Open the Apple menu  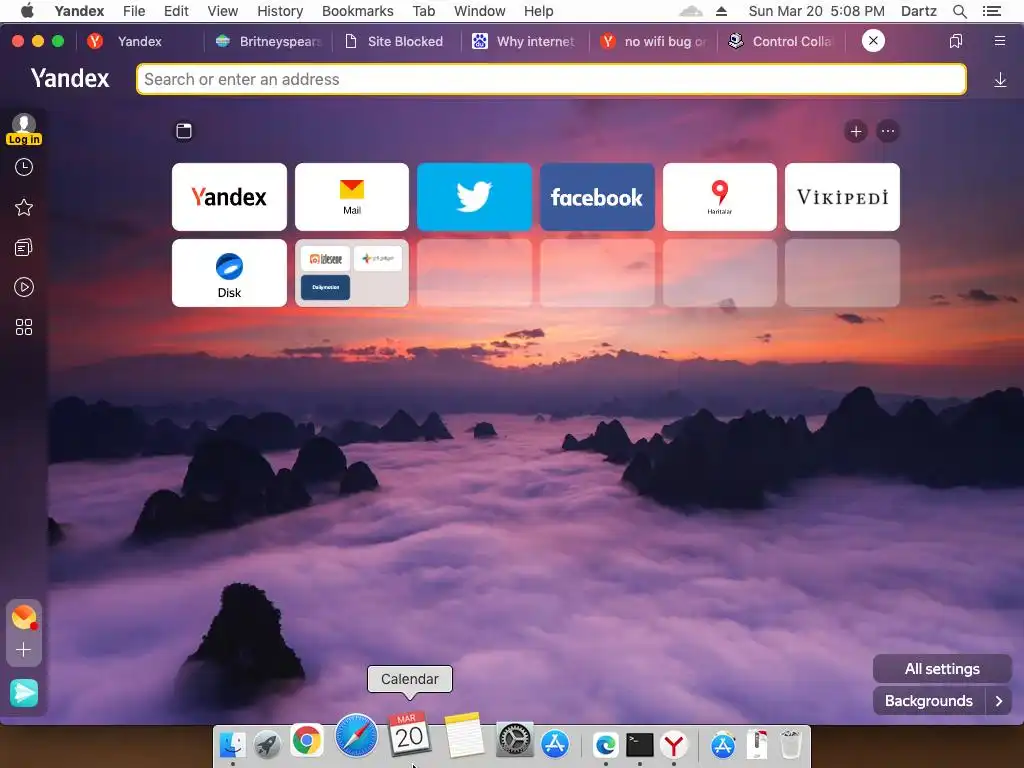tap(27, 11)
